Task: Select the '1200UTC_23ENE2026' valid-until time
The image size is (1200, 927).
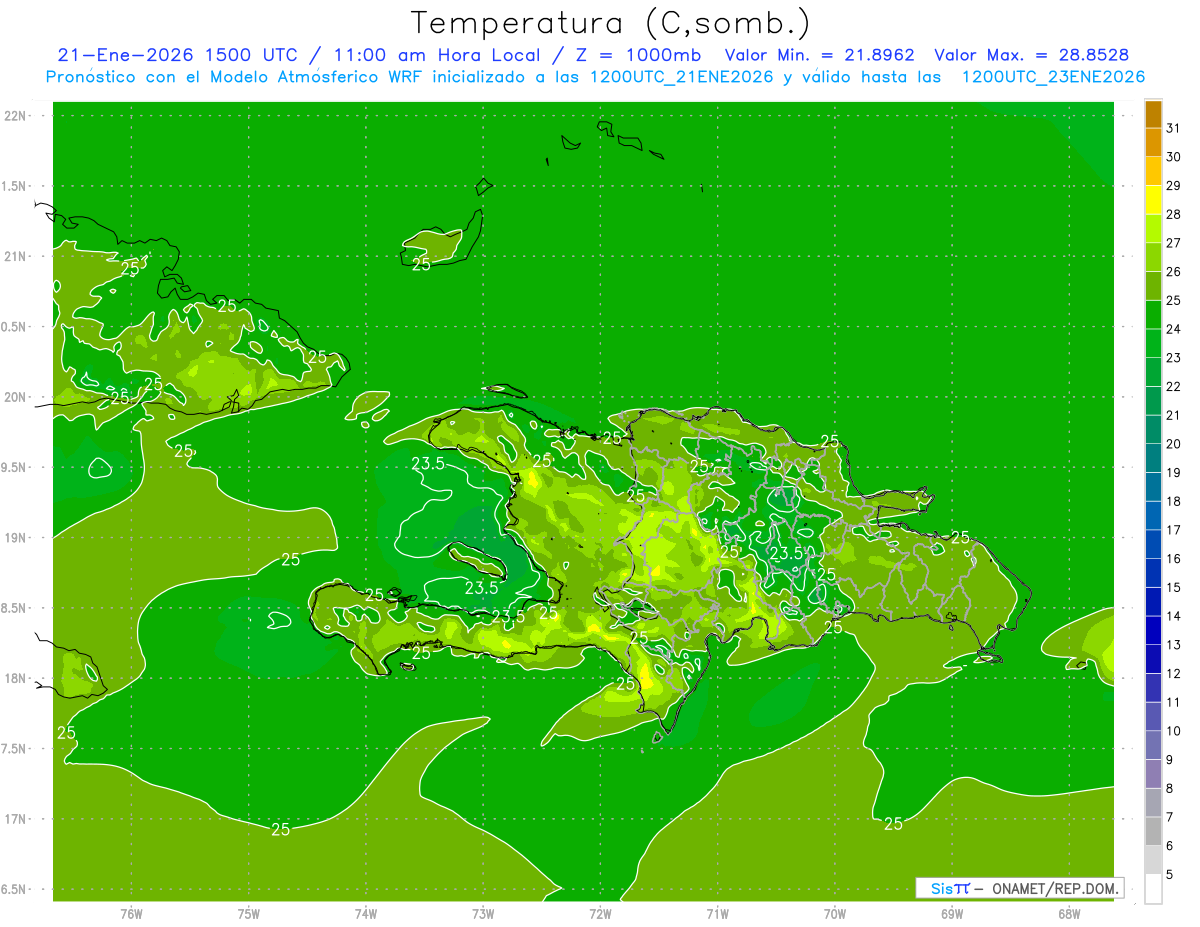Action: (1053, 77)
